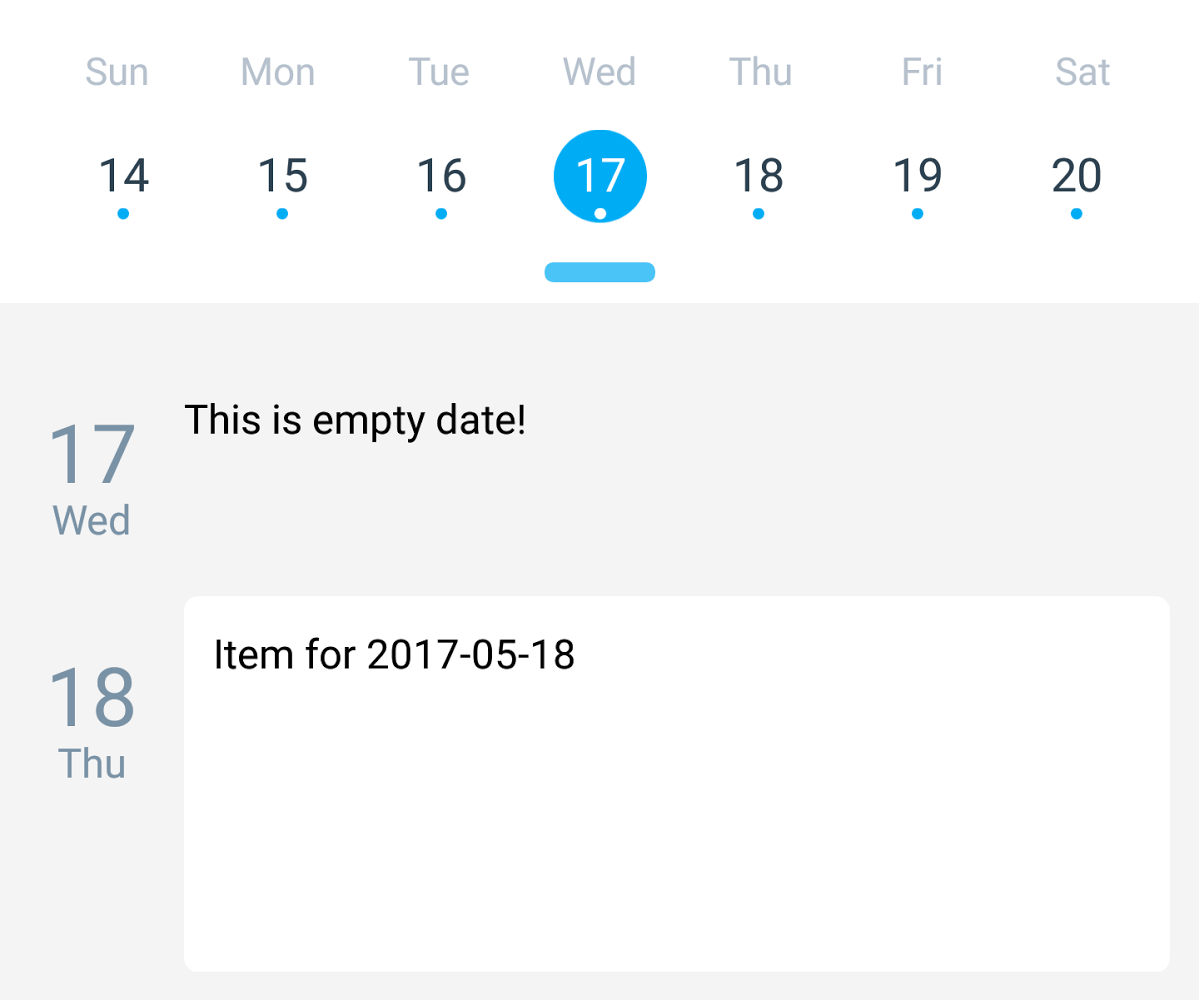Image resolution: width=1199 pixels, height=1000 pixels.
Task: Select the highlighted date 17 circle
Action: [x=600, y=175]
